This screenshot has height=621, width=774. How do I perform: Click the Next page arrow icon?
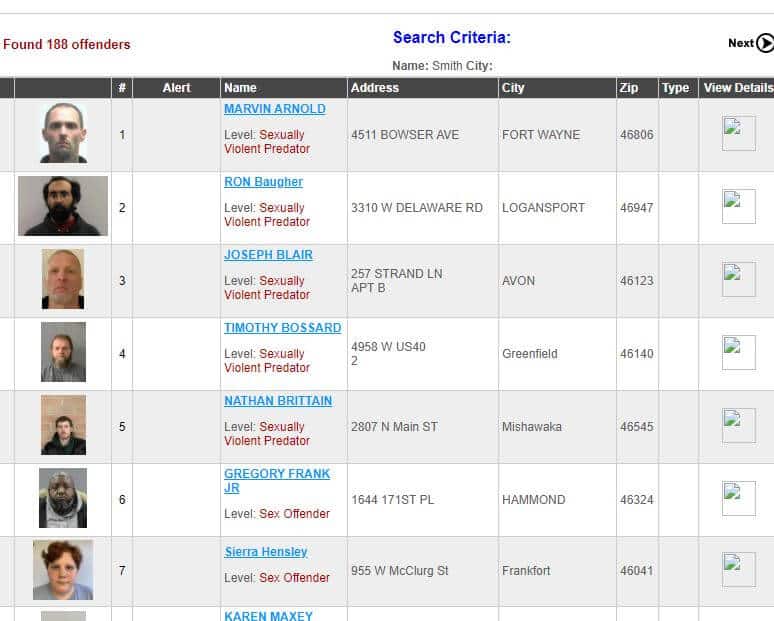point(765,43)
